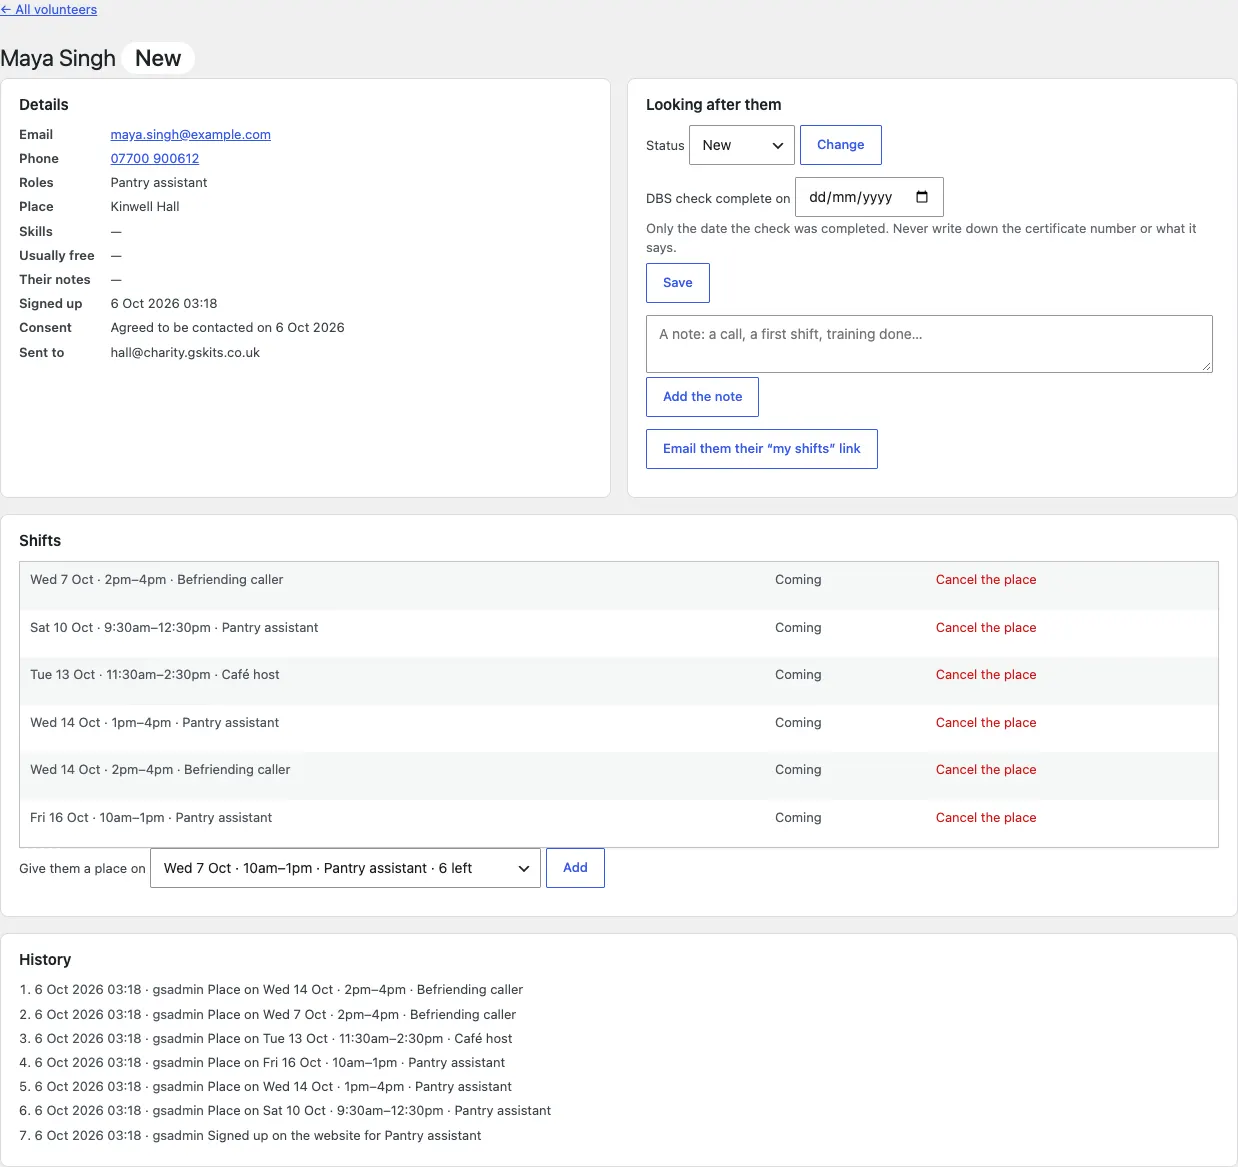
Task: Cancel the place for Sat 10 Oct Pantry assistant
Action: (985, 628)
